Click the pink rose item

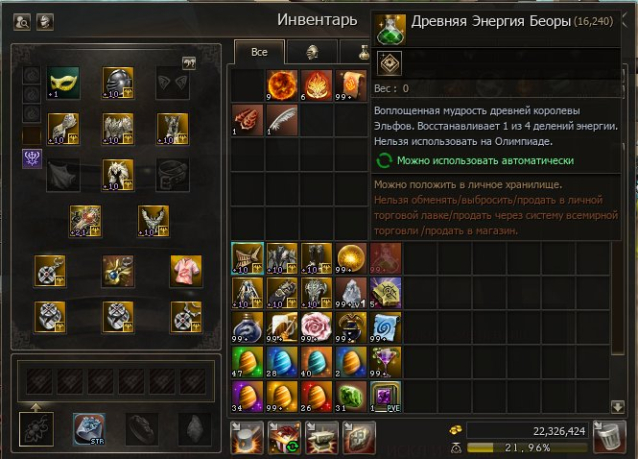[x=316, y=328]
